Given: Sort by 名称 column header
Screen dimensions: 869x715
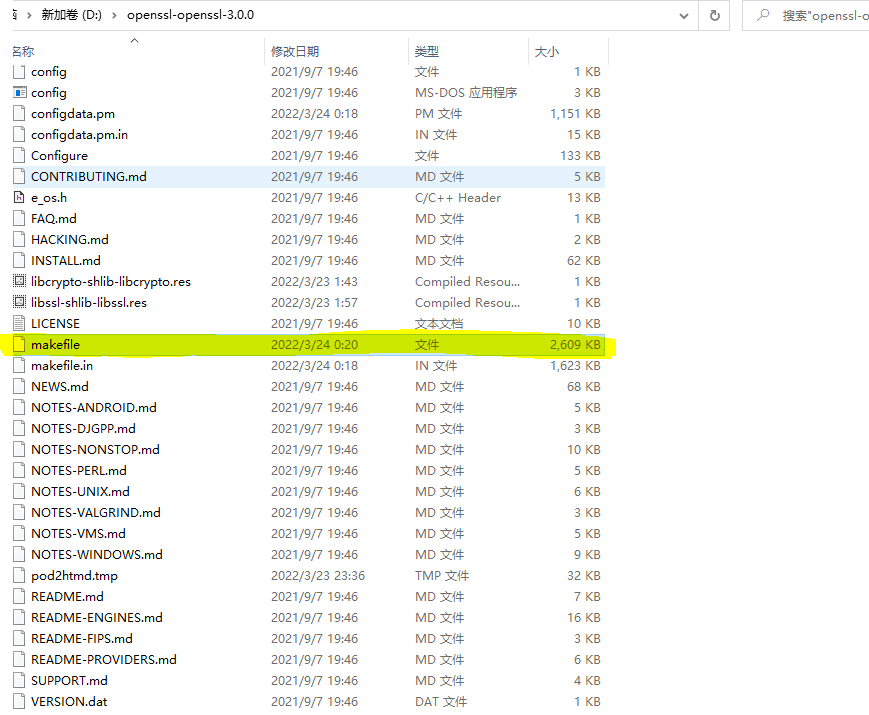Looking at the screenshot, I should [23, 52].
